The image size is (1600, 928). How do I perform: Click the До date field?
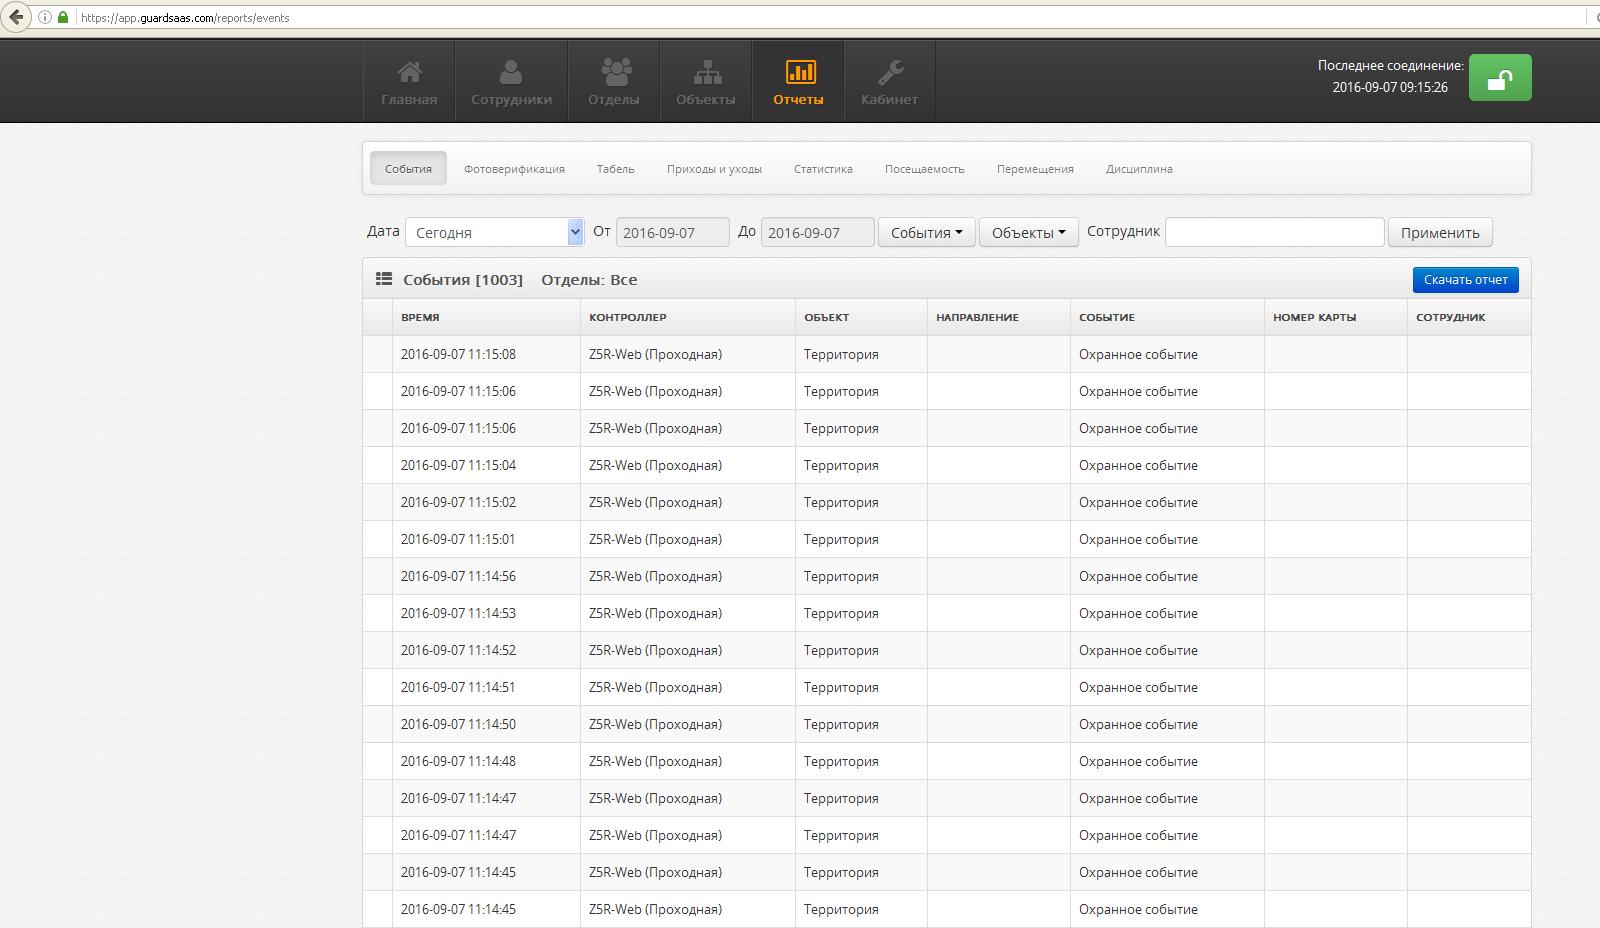click(x=817, y=232)
